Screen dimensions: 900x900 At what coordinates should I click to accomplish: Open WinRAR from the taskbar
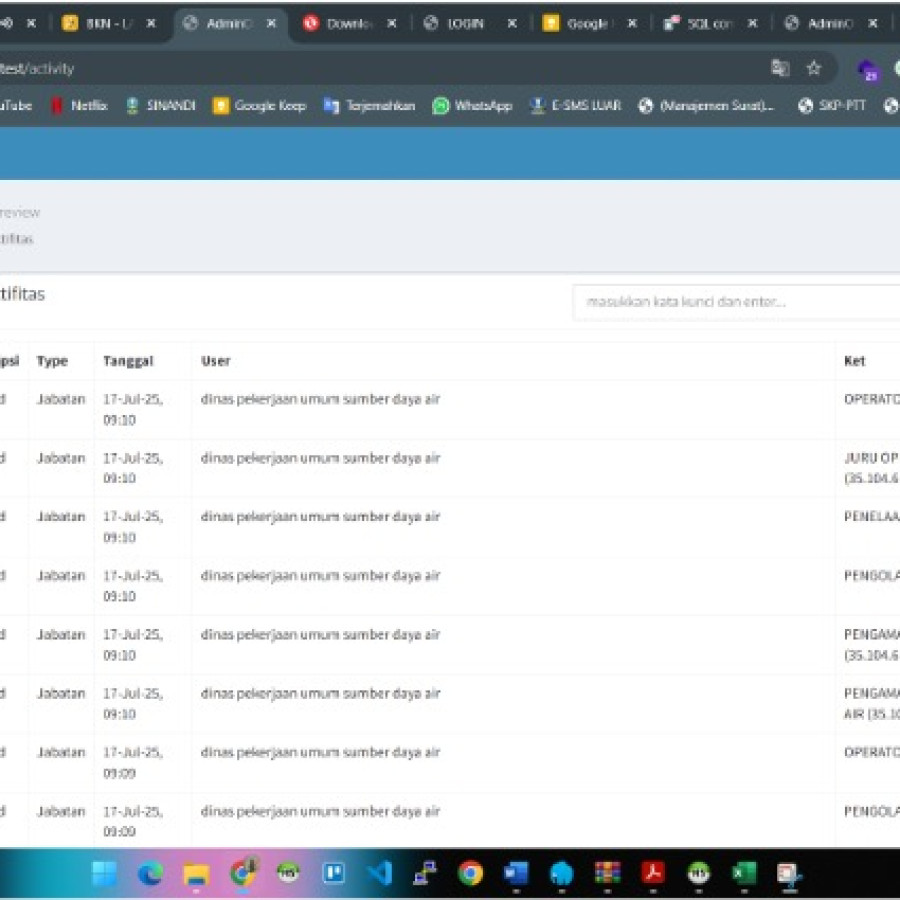click(x=607, y=873)
